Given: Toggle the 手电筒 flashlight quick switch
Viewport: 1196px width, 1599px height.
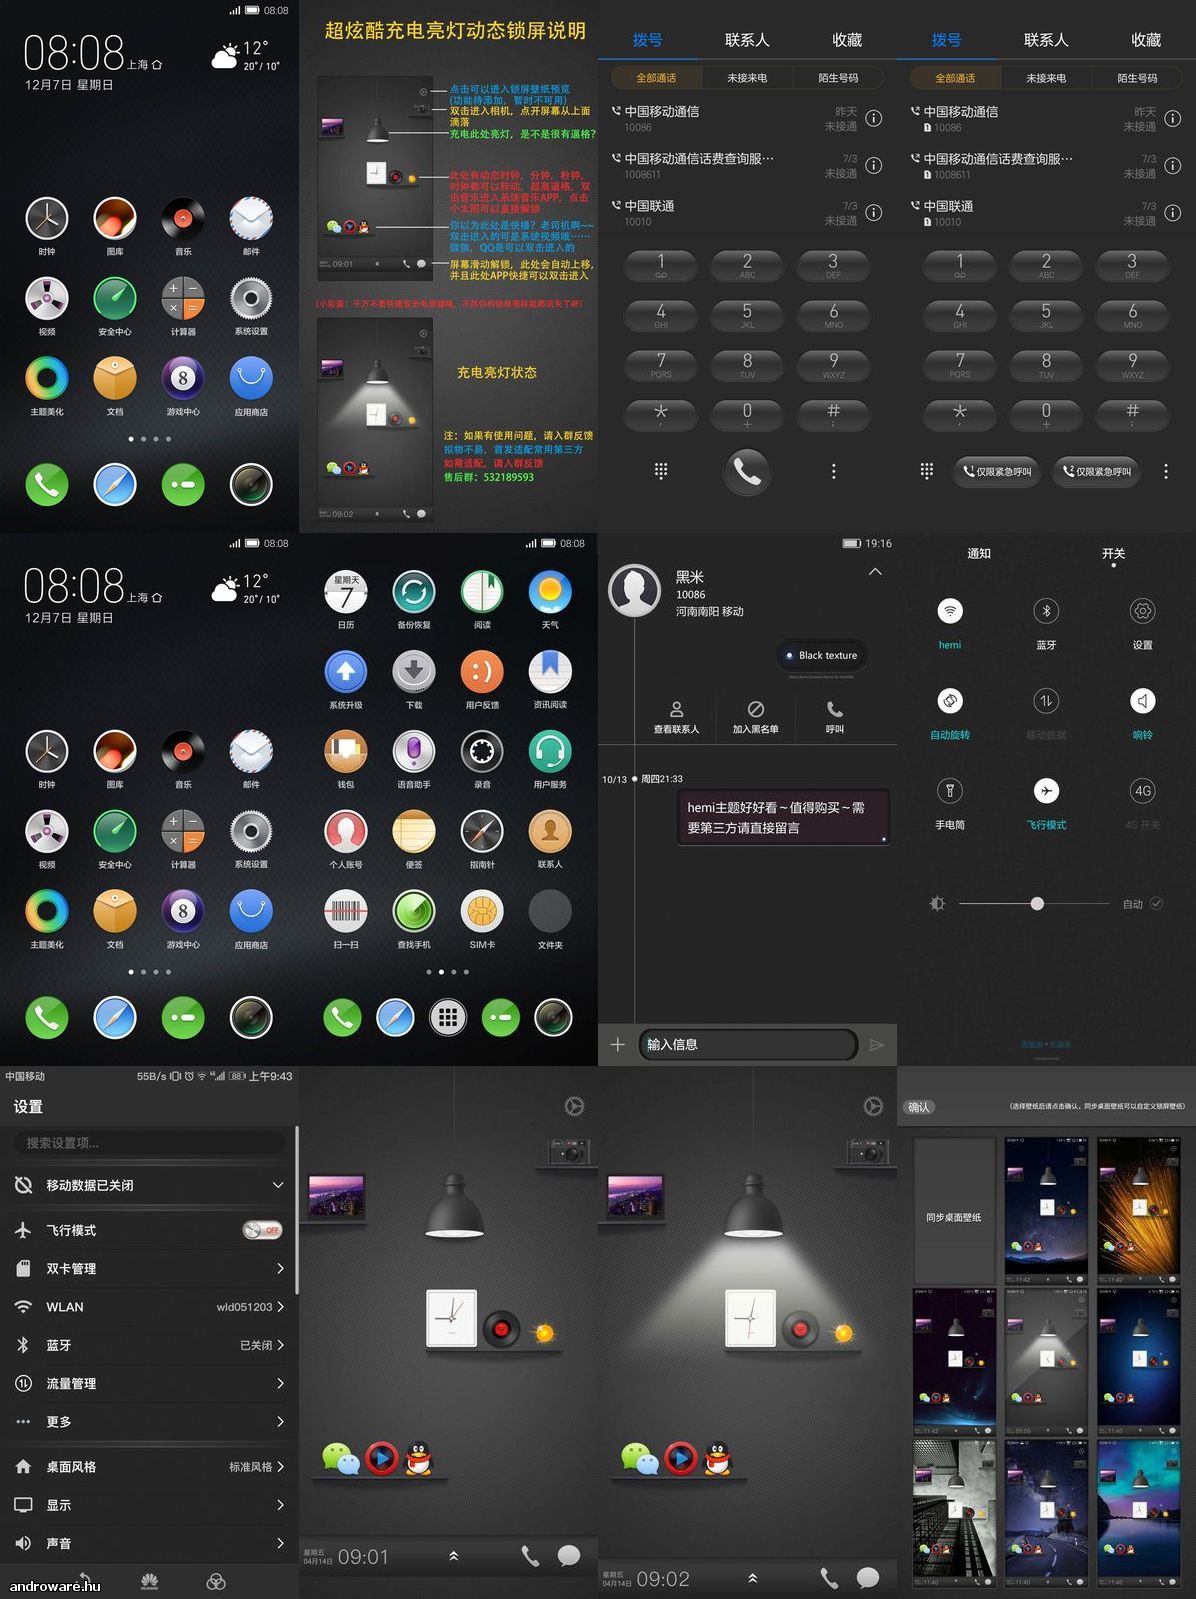Looking at the screenshot, I should pos(950,791).
